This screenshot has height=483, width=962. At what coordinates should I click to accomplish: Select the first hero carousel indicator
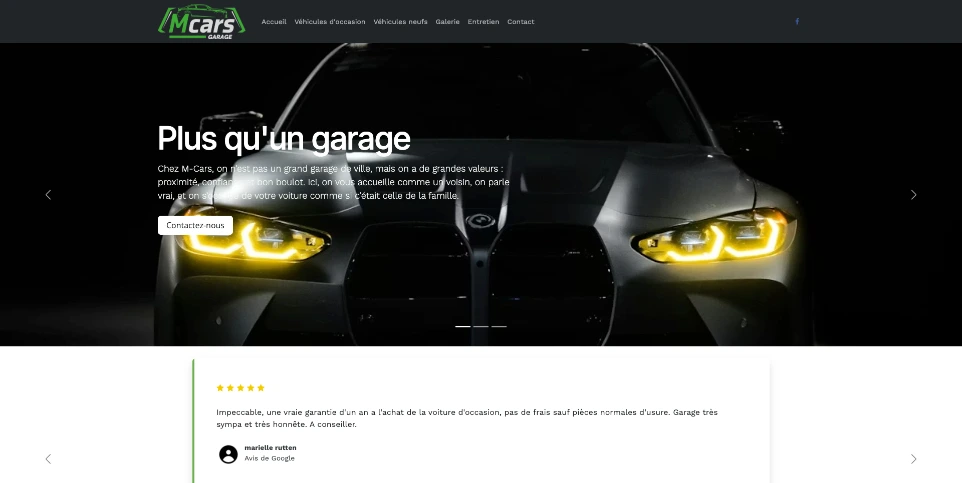point(463,327)
